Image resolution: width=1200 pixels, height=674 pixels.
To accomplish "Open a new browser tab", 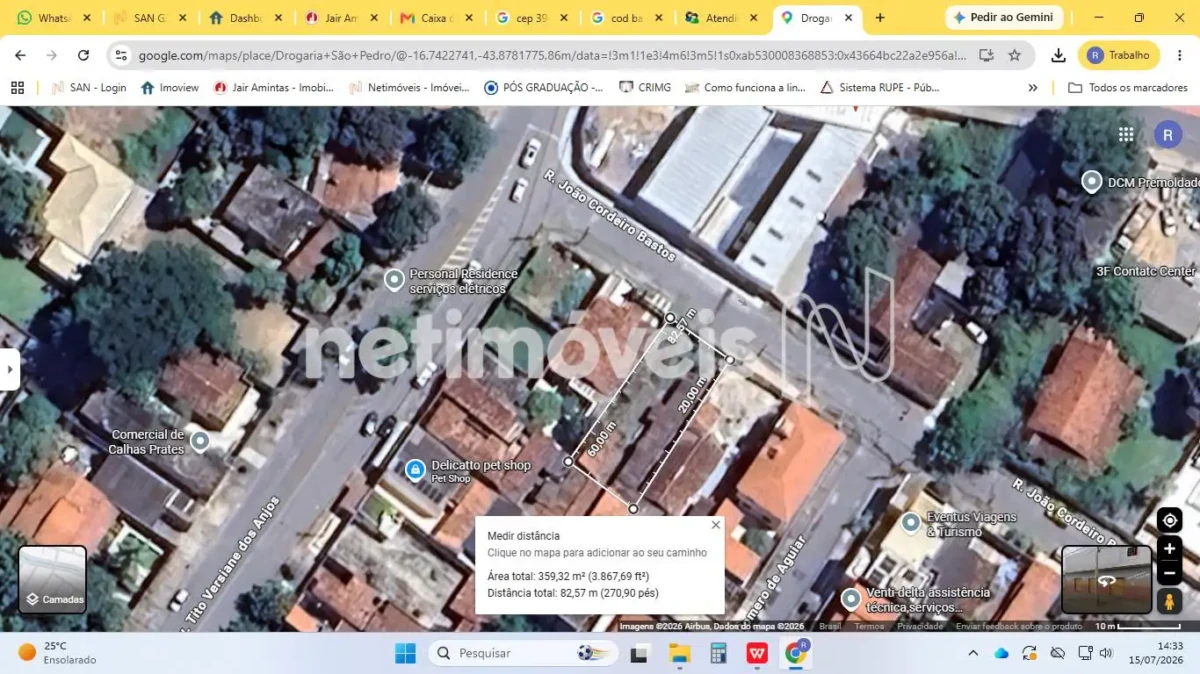I will (x=880, y=17).
